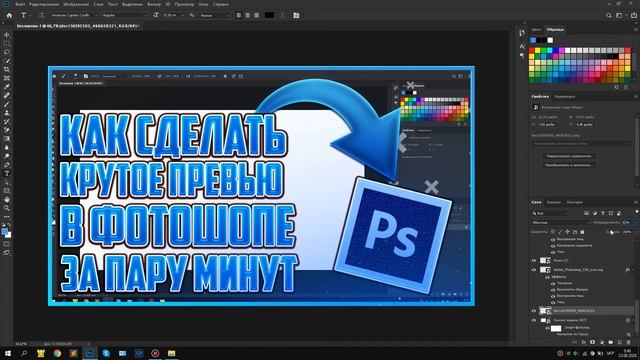The width and height of the screenshot is (640, 360).
Task: Click foreground color swatch in toolbox
Action: point(5,231)
